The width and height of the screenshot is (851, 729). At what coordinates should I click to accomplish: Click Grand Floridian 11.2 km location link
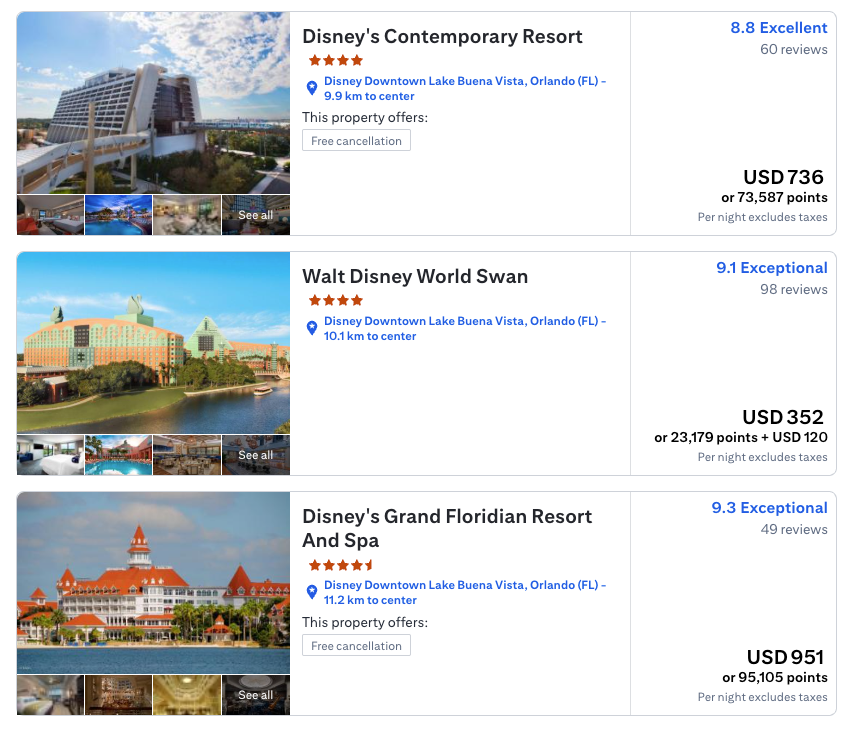point(464,593)
